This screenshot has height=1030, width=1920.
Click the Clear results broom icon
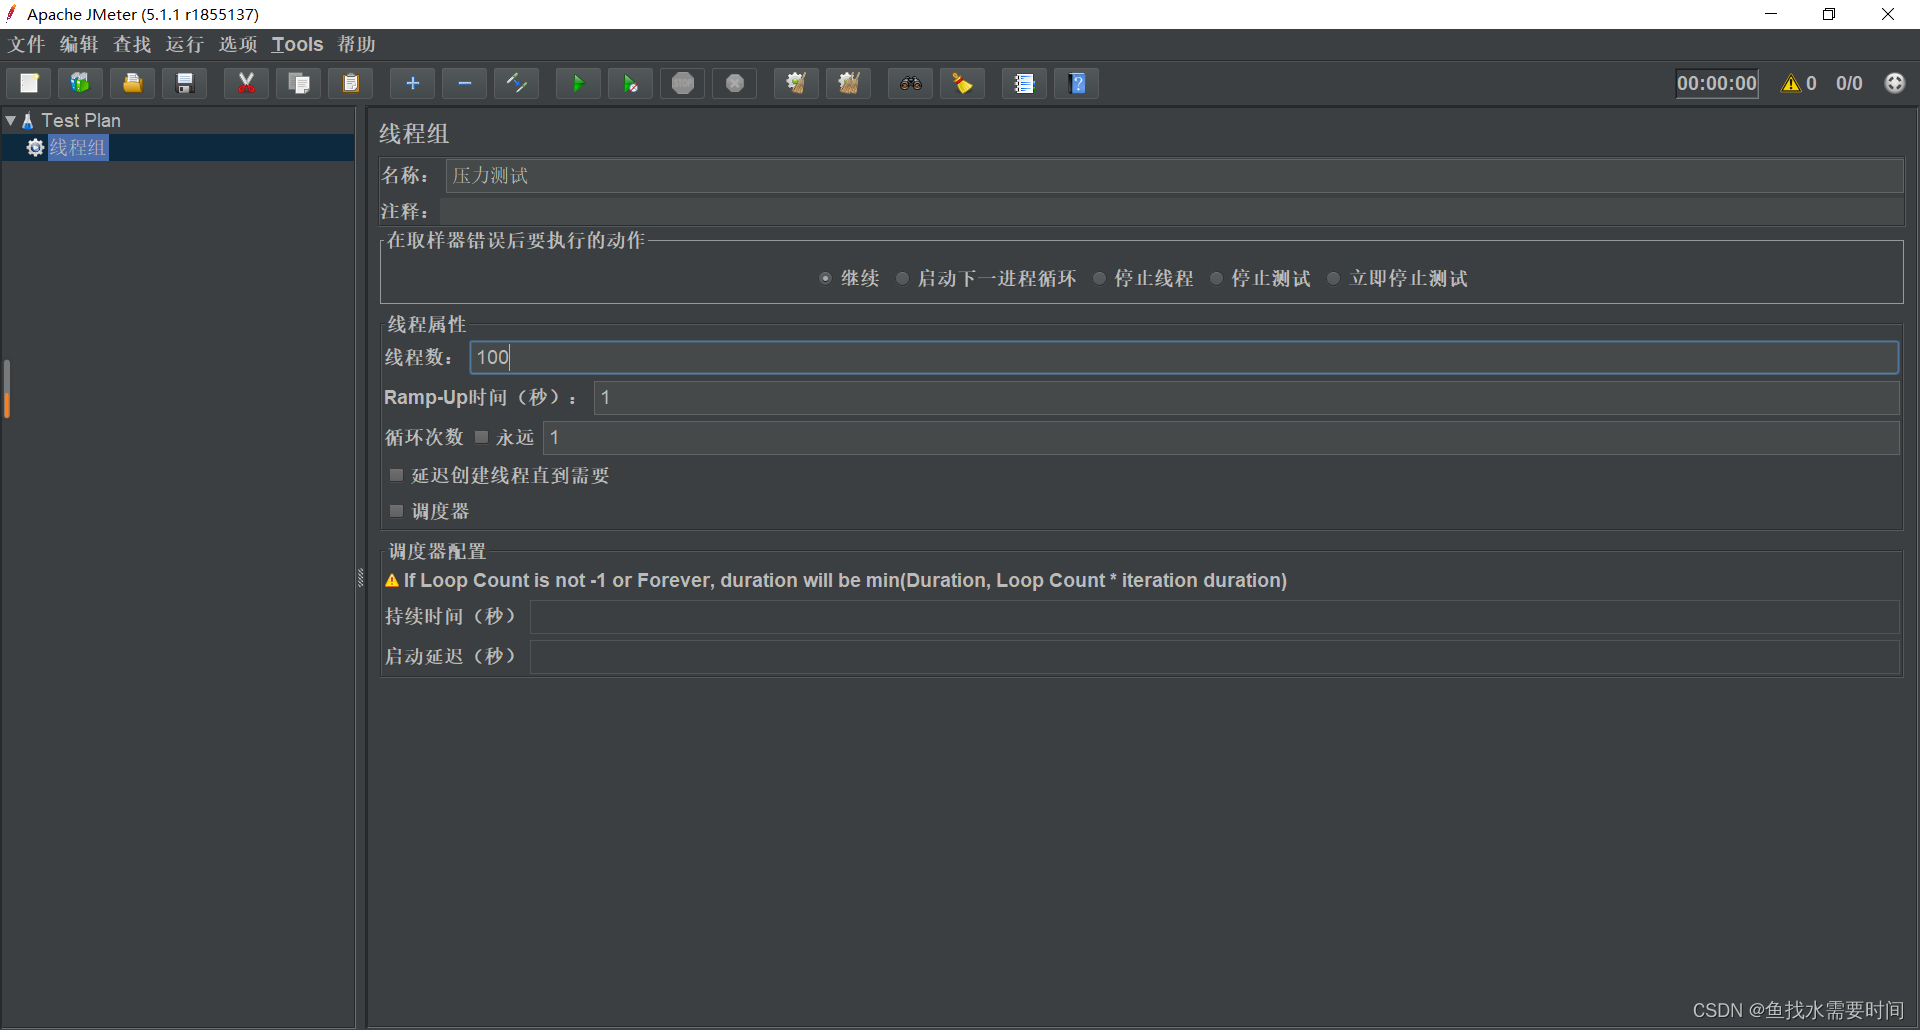[796, 83]
